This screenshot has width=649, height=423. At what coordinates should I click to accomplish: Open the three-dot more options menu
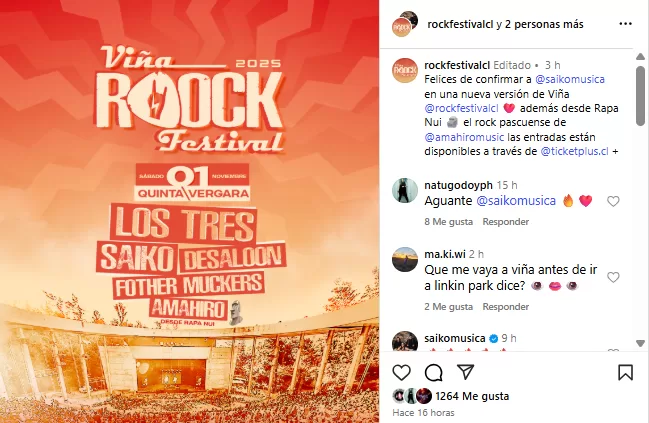coord(625,24)
